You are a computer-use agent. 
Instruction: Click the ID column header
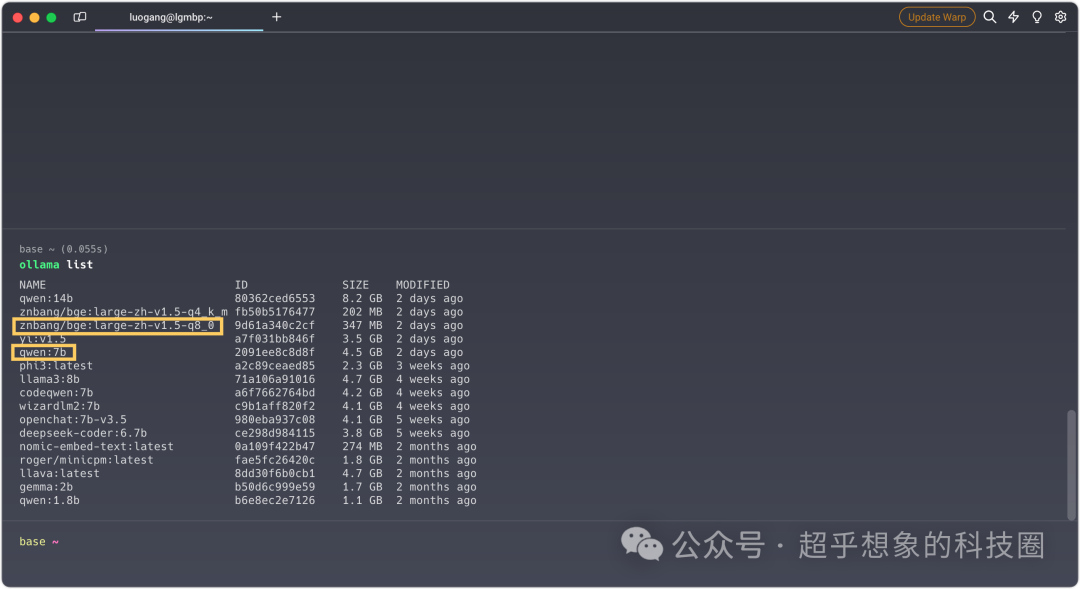tap(241, 285)
